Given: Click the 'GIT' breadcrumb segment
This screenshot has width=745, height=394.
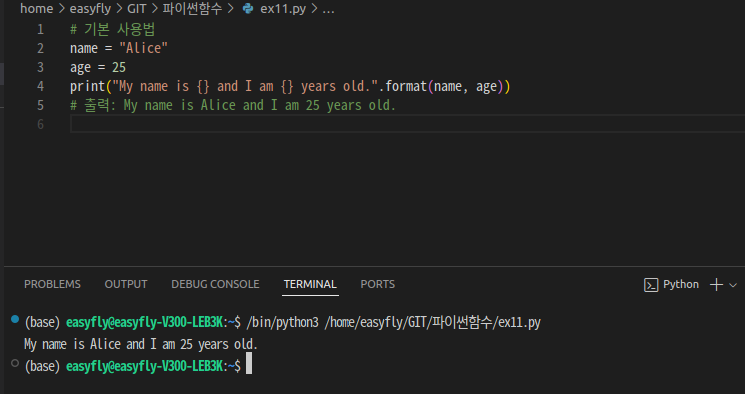Looking at the screenshot, I should tap(136, 9).
